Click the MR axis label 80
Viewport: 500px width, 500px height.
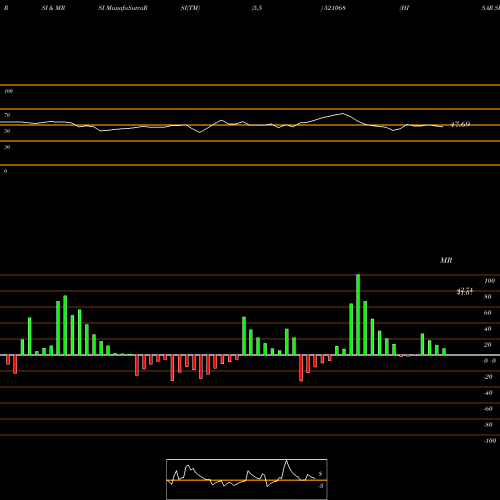[x=488, y=297]
